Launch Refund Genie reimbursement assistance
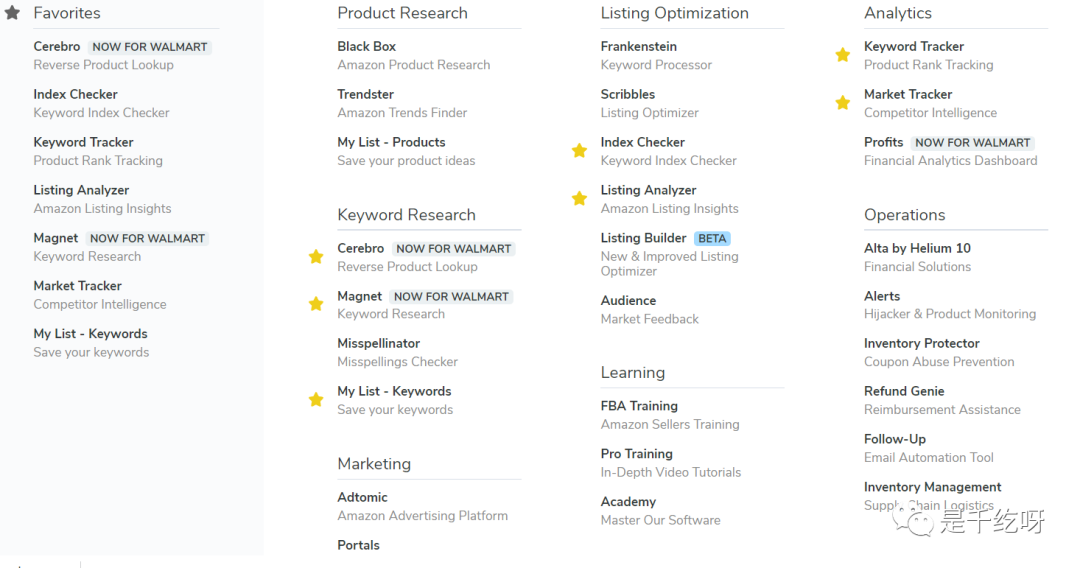Viewport: 1080px width, 568px height. coord(904,391)
